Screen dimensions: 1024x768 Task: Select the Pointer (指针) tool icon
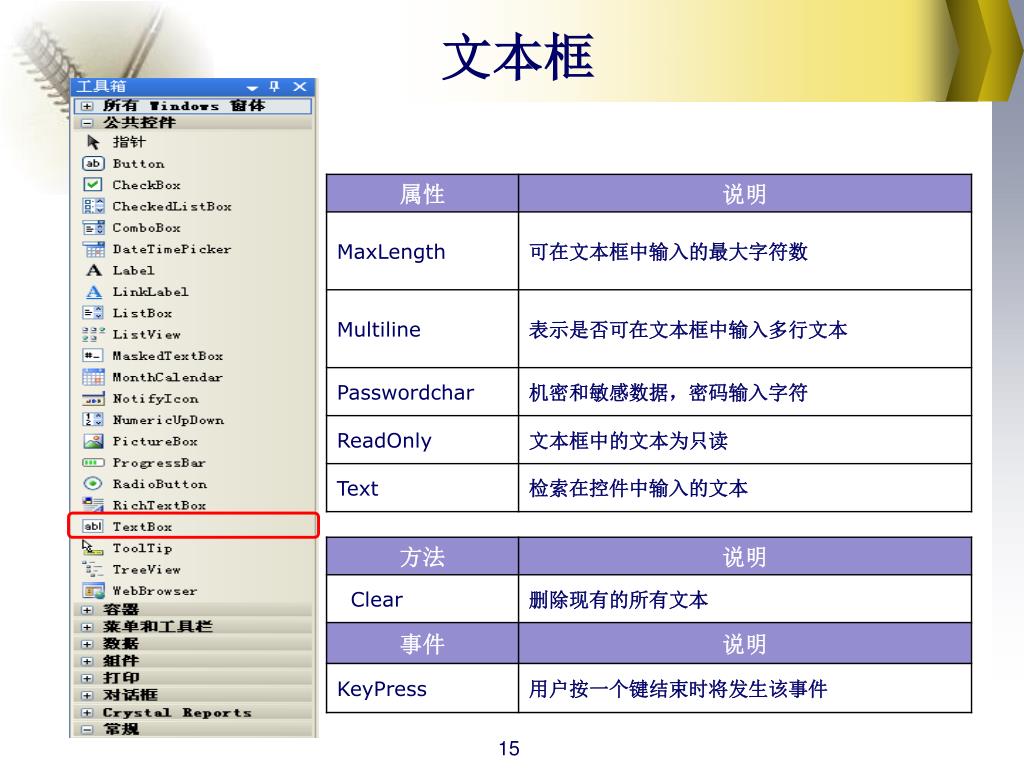click(x=93, y=142)
